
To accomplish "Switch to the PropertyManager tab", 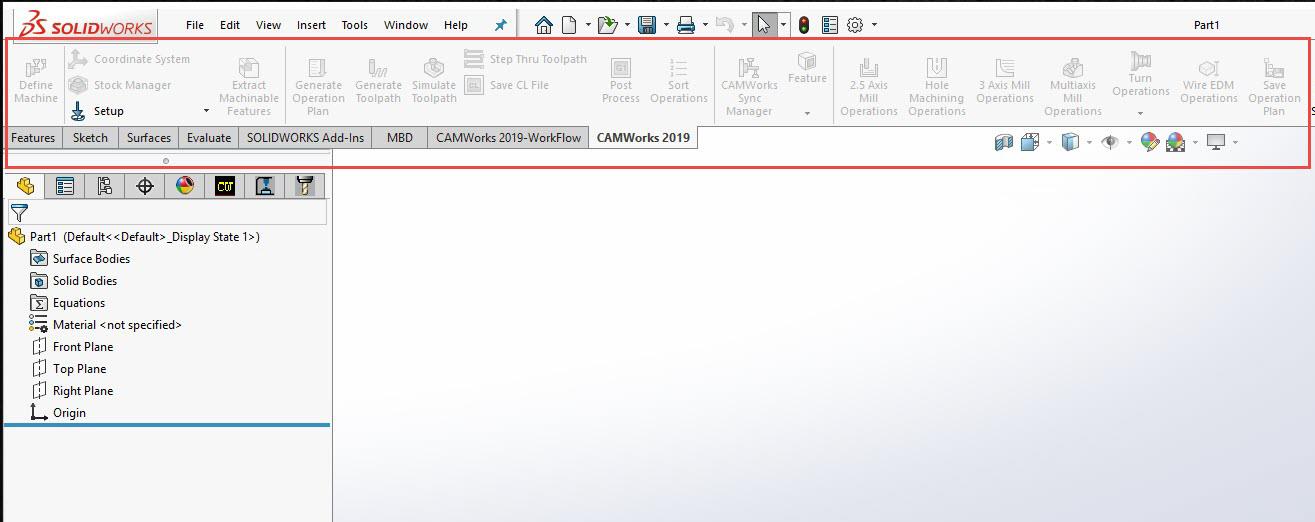I will pyautogui.click(x=65, y=185).
